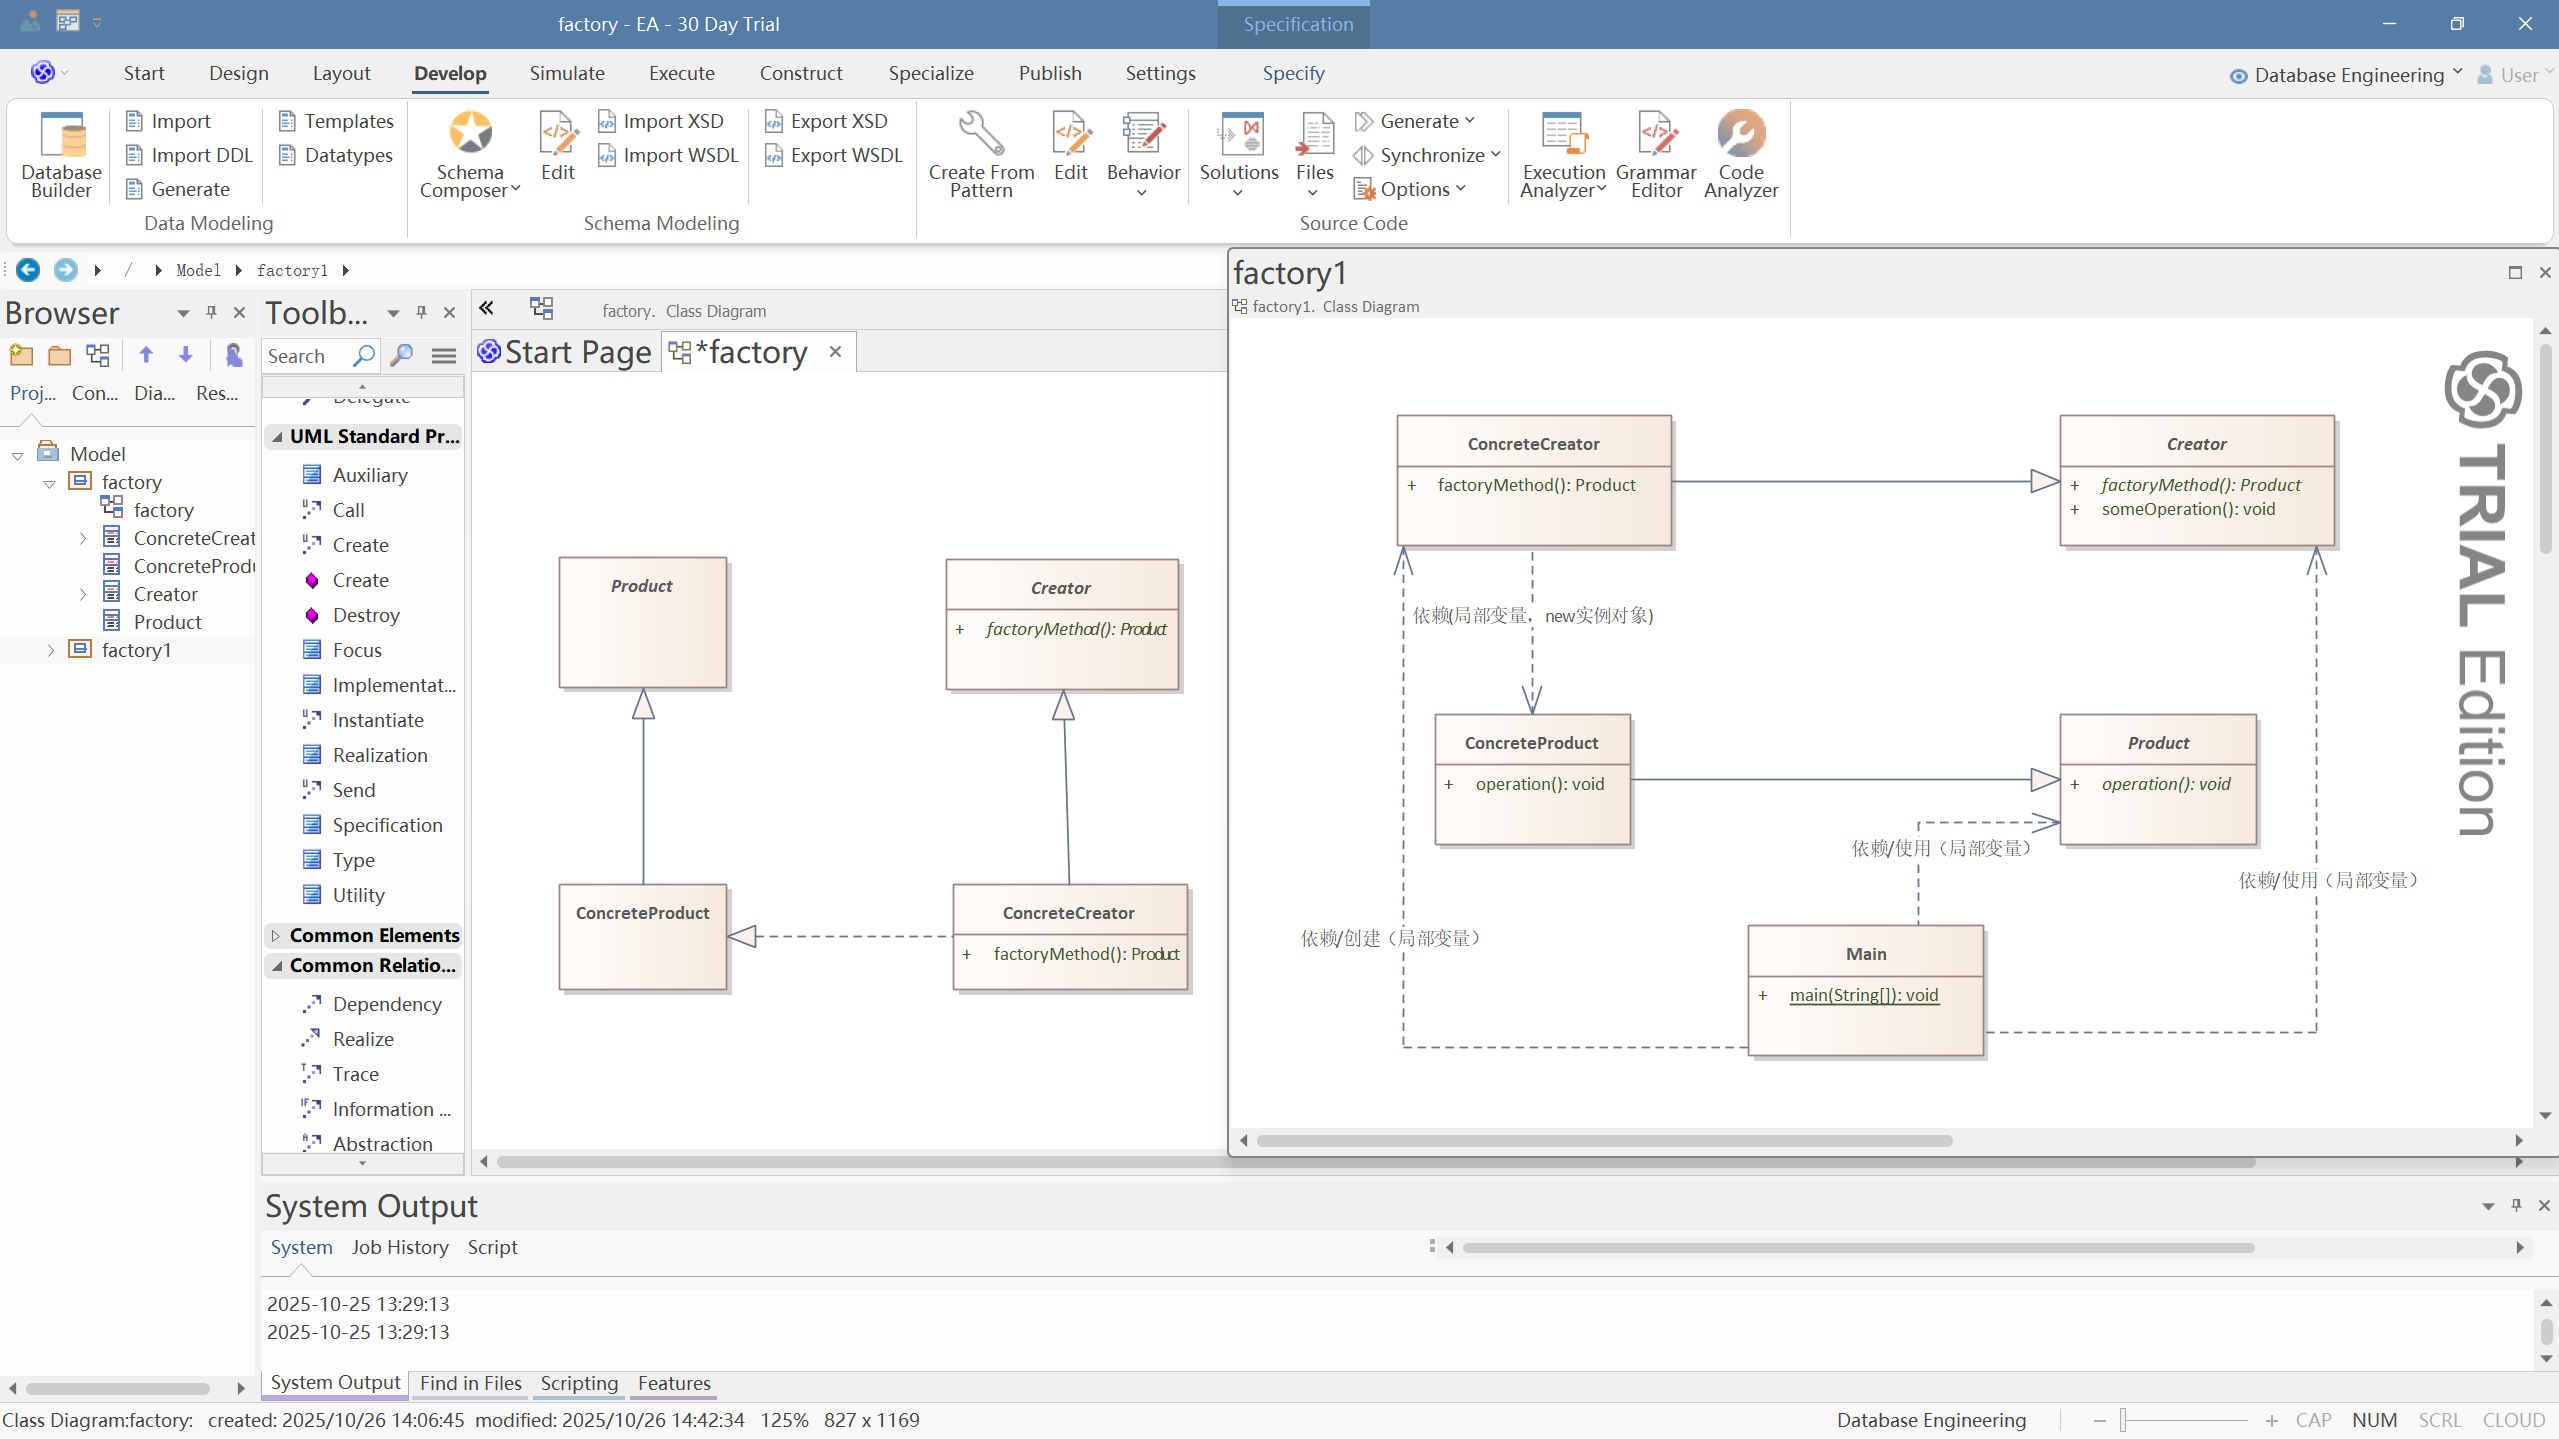Pin the Browser panel

[211, 313]
